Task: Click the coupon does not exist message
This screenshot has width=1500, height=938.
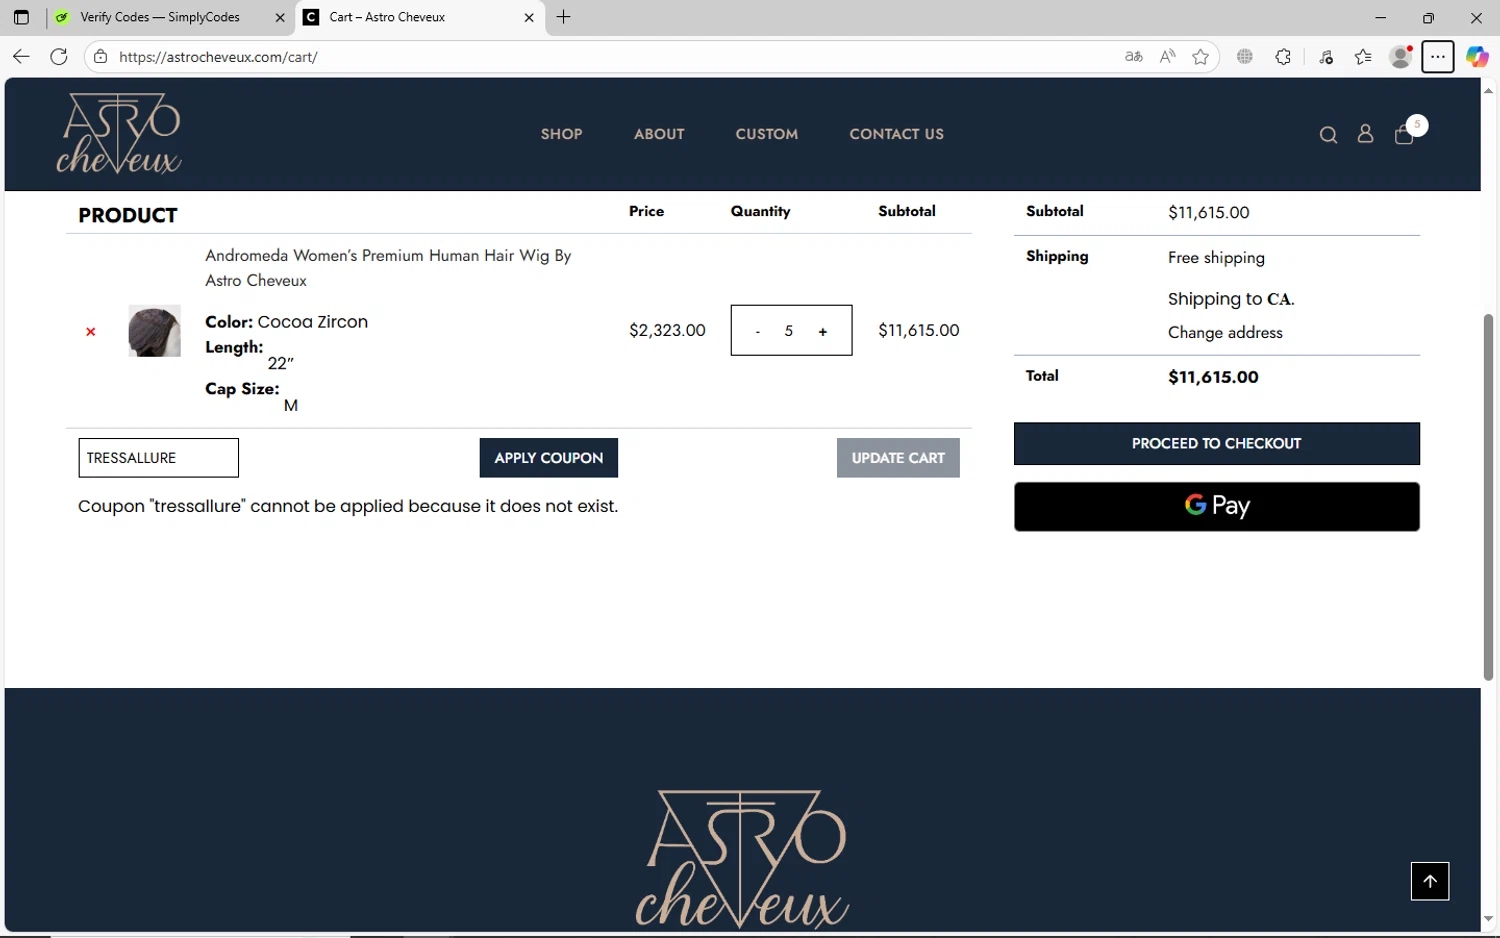Action: [348, 506]
